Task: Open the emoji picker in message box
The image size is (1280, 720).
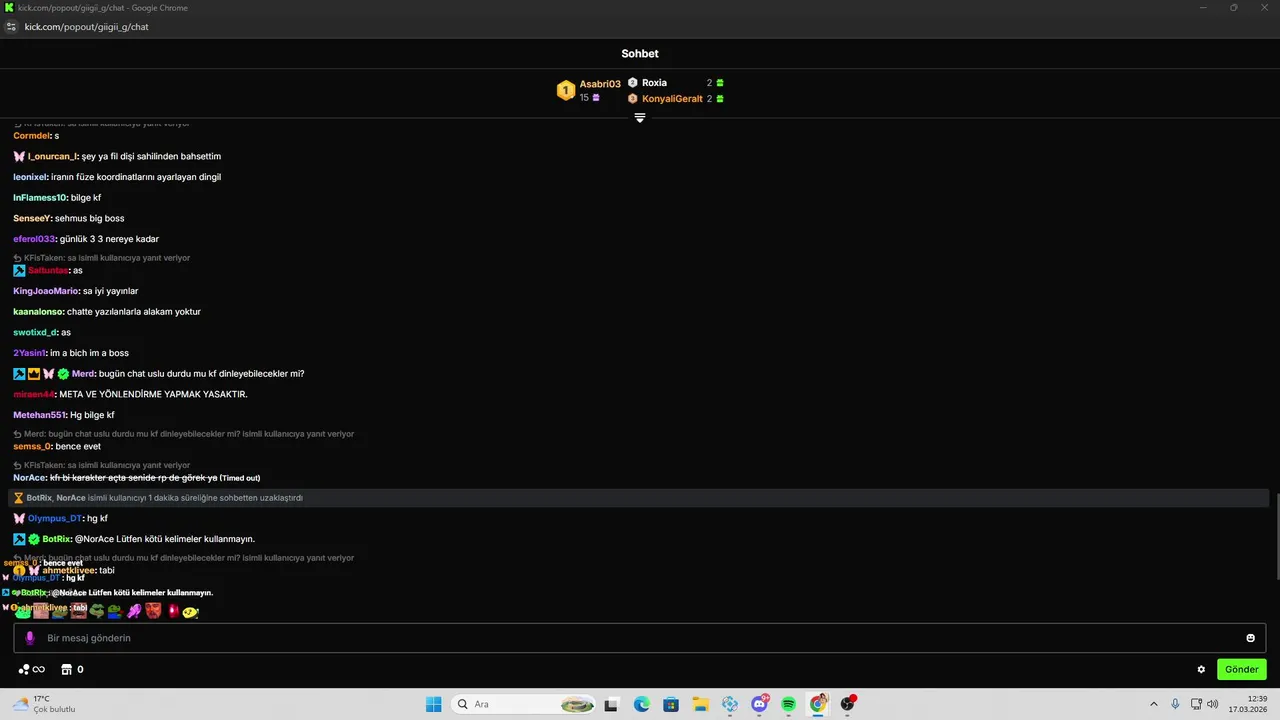Action: [x=1250, y=638]
